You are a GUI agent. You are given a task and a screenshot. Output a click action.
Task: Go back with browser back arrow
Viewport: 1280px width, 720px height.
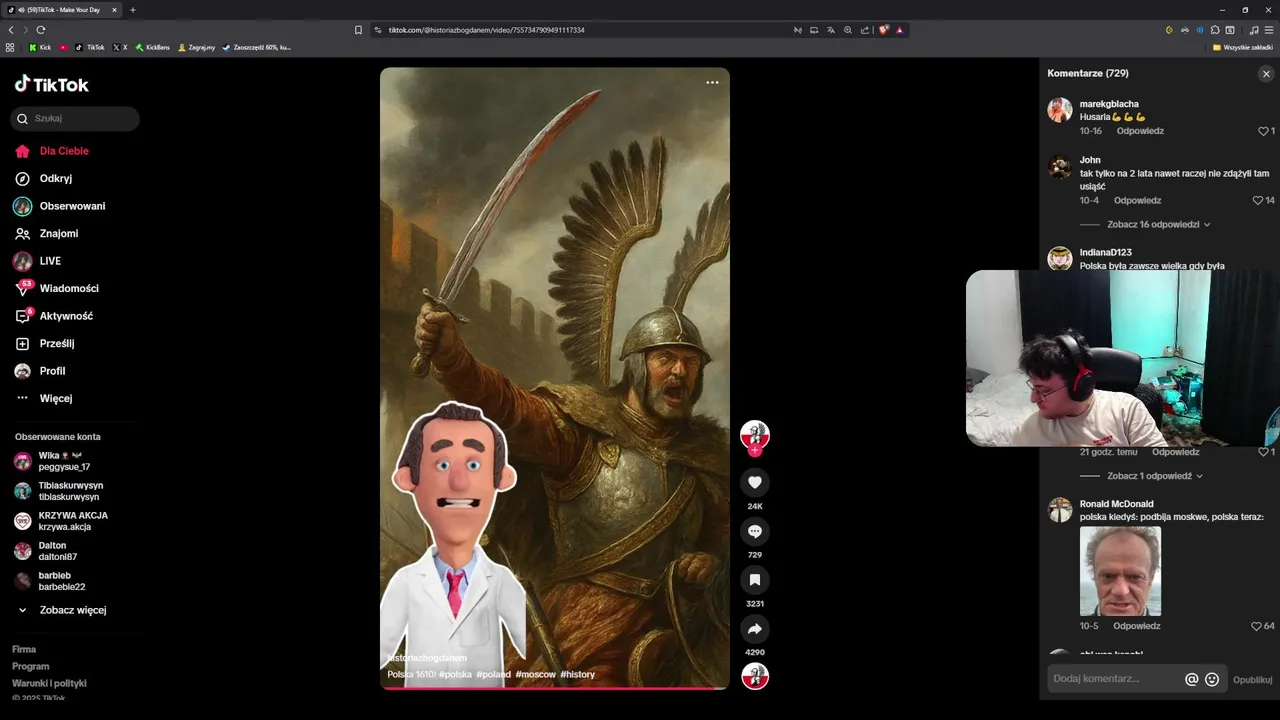pos(11,30)
